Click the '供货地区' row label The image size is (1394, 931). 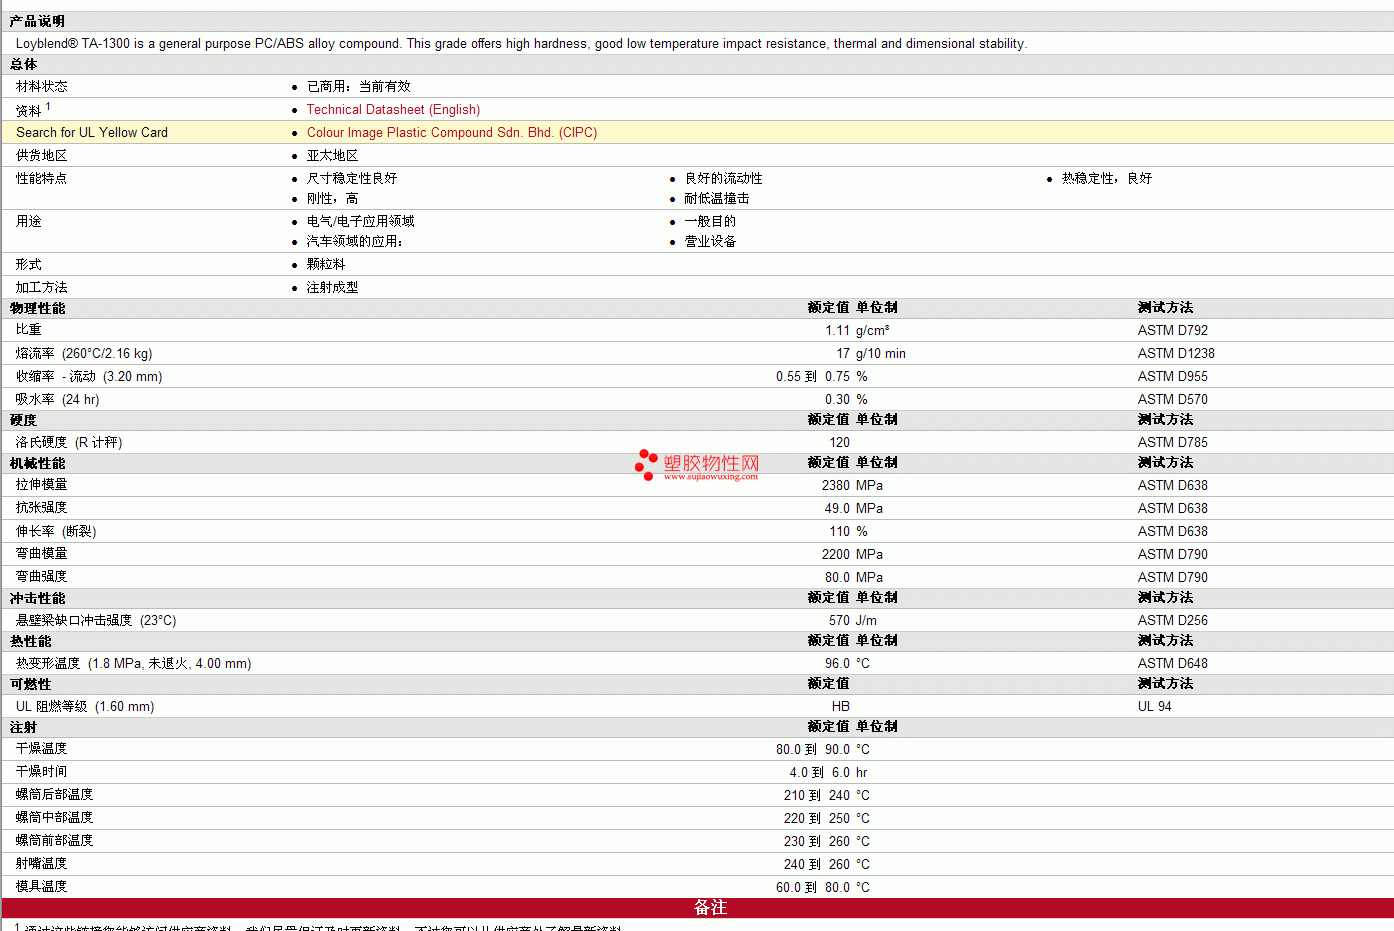point(42,156)
